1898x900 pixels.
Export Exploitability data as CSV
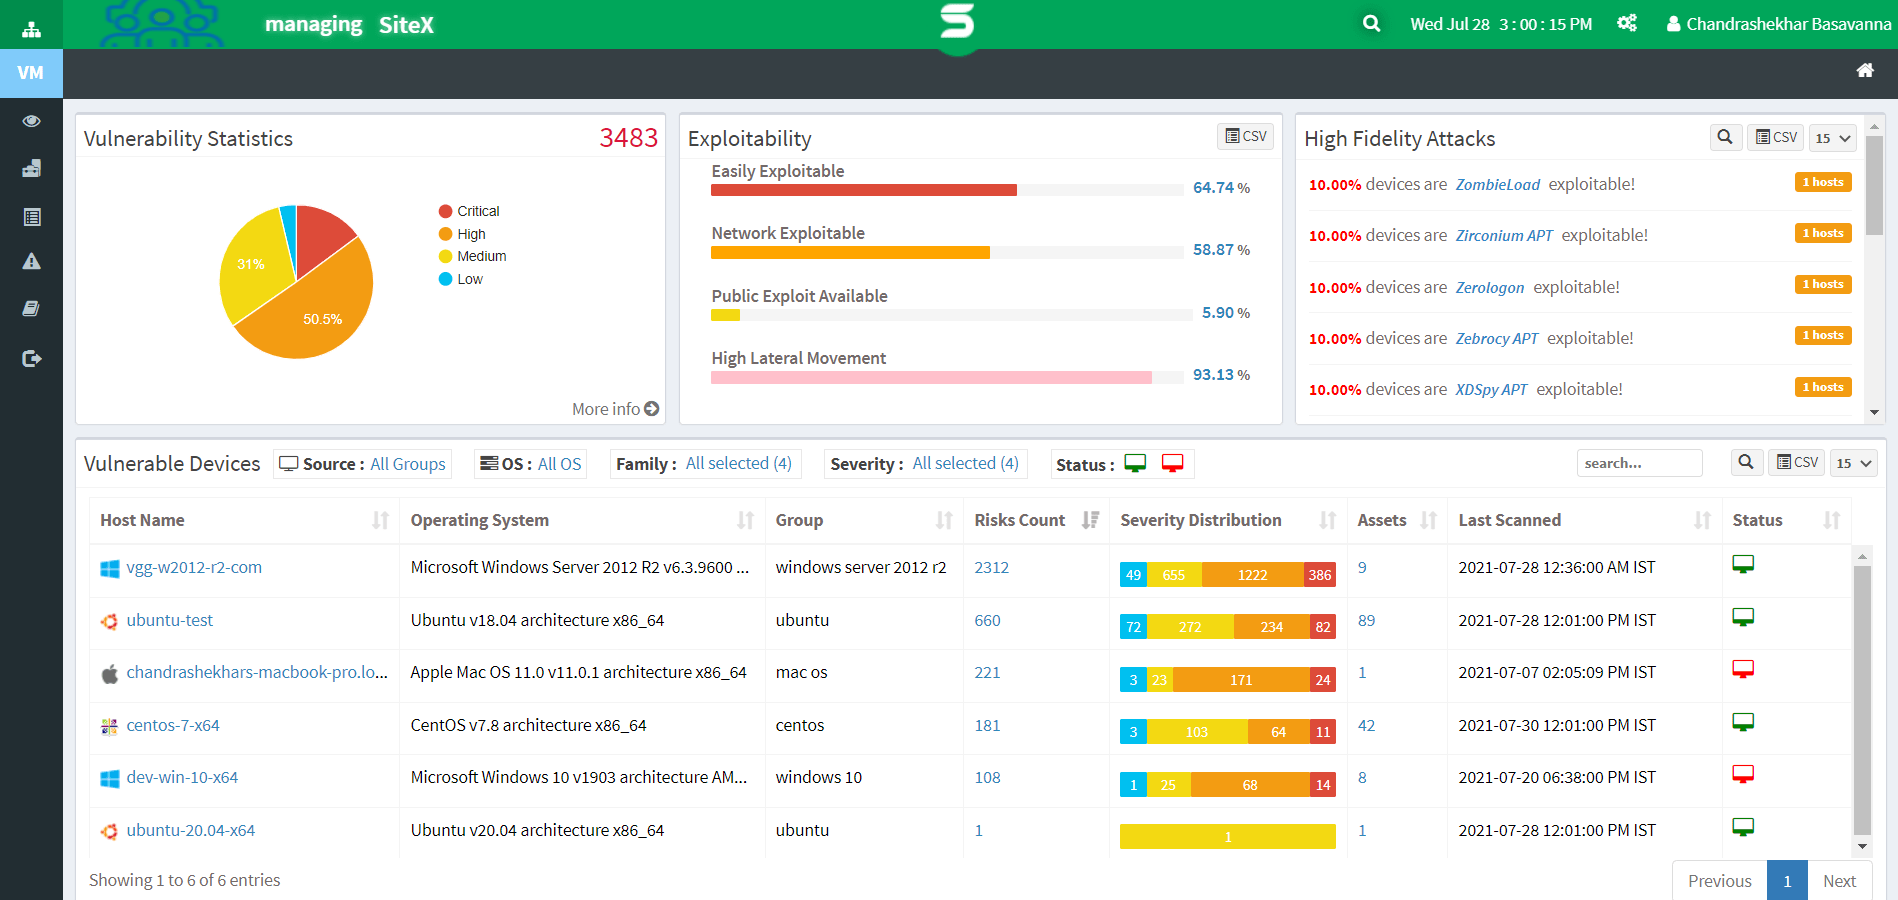[1245, 136]
